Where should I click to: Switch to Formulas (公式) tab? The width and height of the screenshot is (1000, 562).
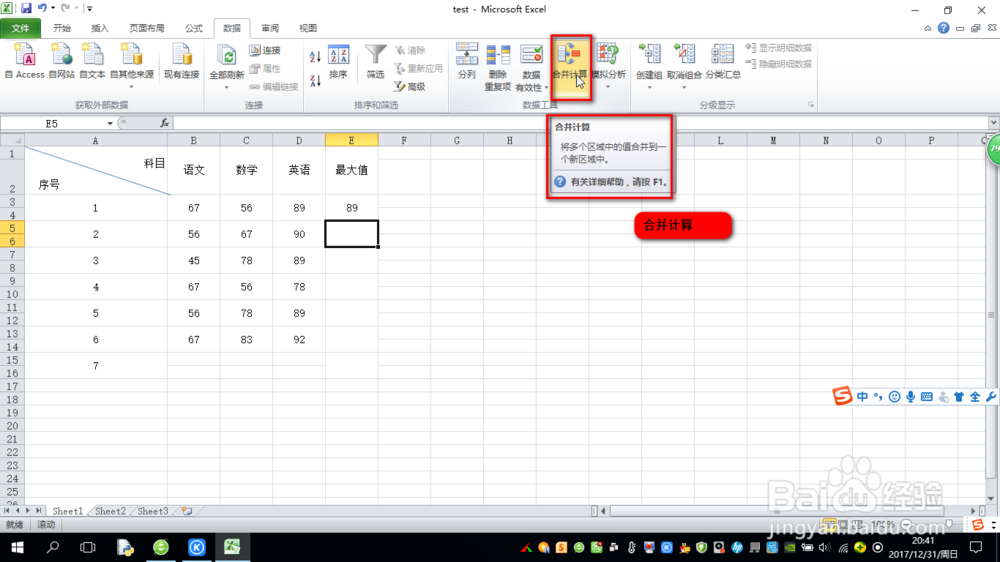(x=194, y=28)
